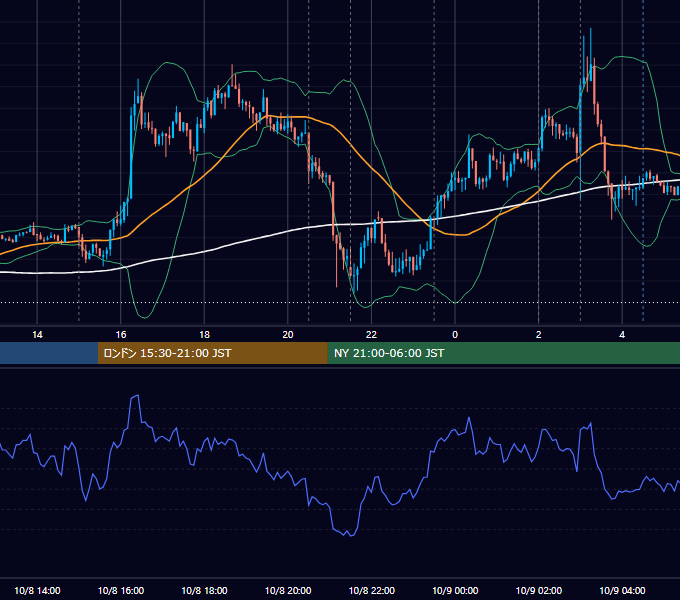Click the 10/8 22:00 label on the oscillator axis
Viewport: 680px width, 600px height.
click(x=372, y=590)
